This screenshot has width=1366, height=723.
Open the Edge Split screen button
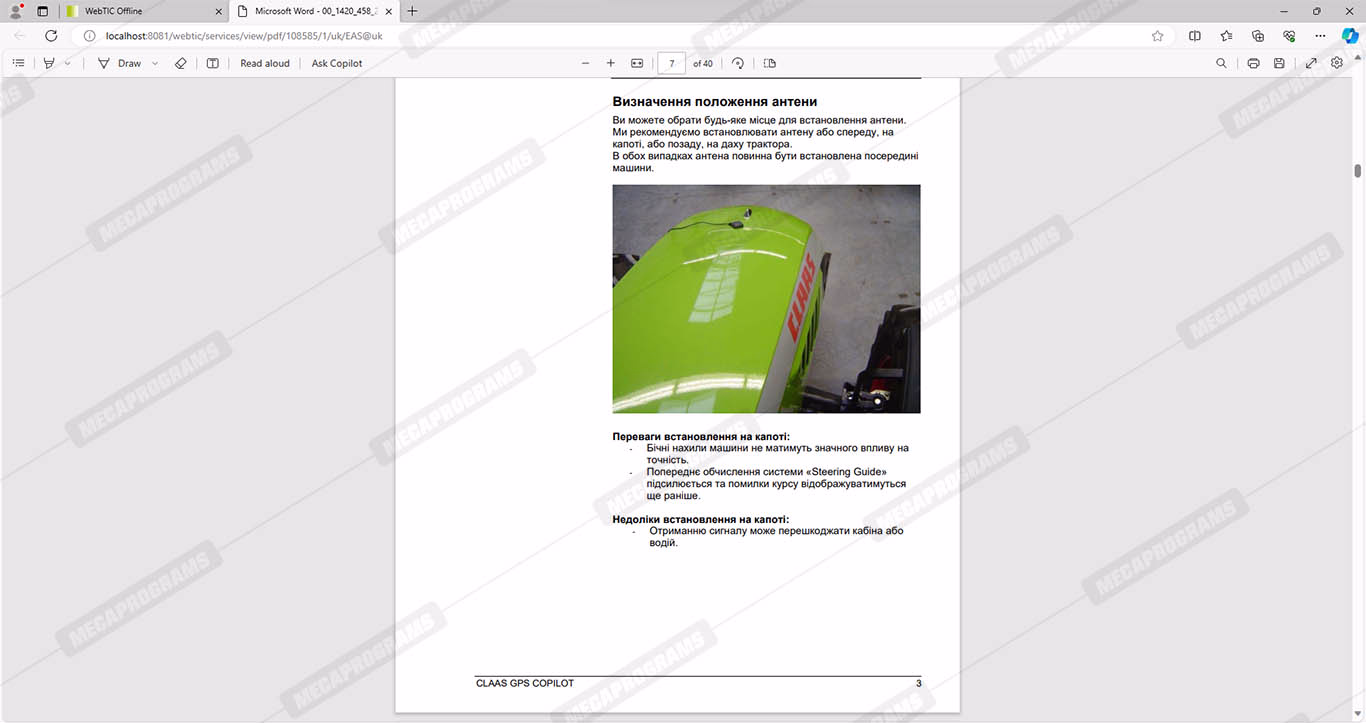click(x=1194, y=36)
